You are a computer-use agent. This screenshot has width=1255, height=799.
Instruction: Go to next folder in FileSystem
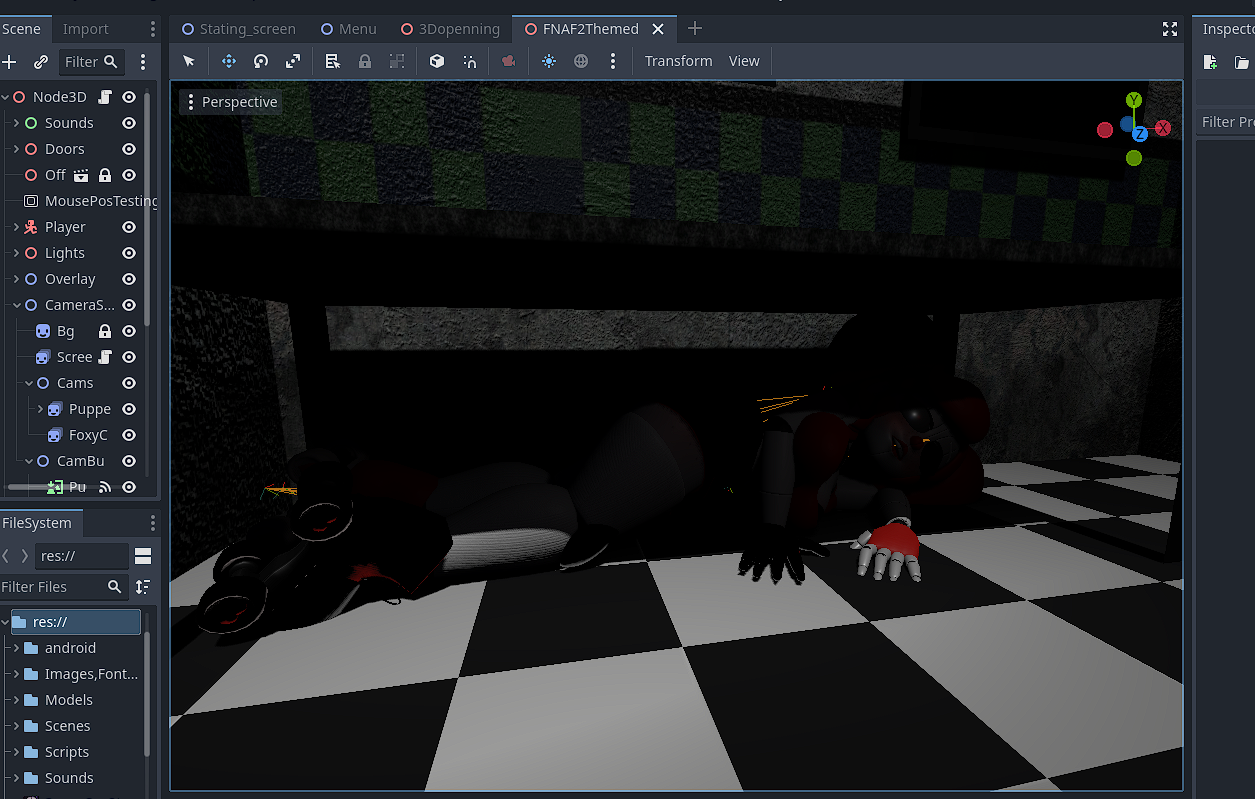coord(25,556)
